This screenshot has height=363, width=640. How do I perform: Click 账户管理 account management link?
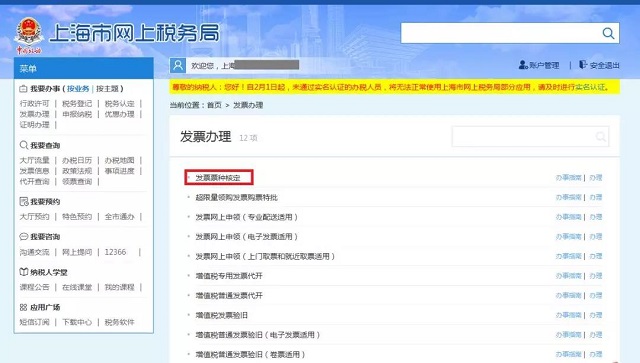tap(544, 65)
